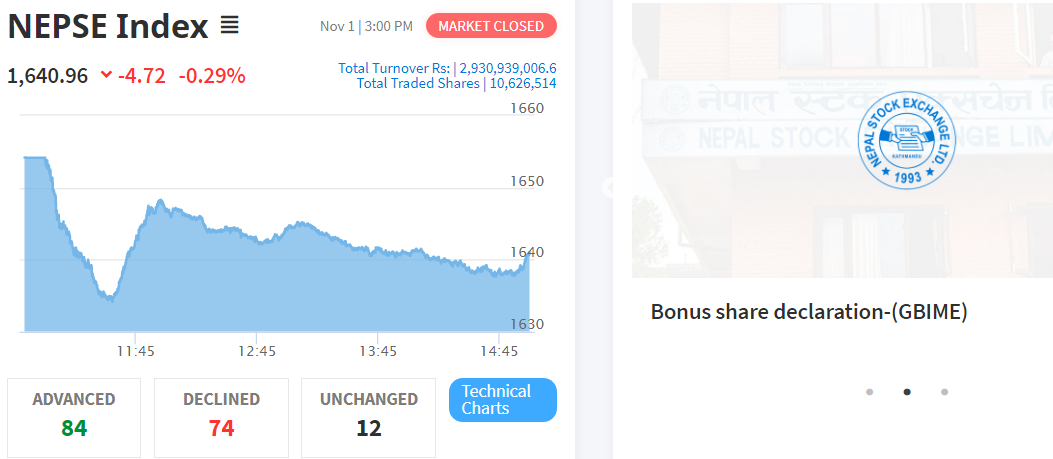Click the Total Traded Shares figure
The width and height of the screenshot is (1053, 459).
(523, 83)
